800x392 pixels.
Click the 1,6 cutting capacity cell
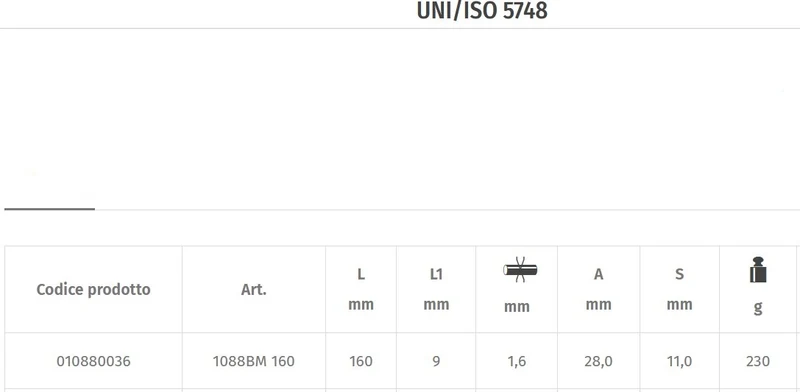pos(517,361)
